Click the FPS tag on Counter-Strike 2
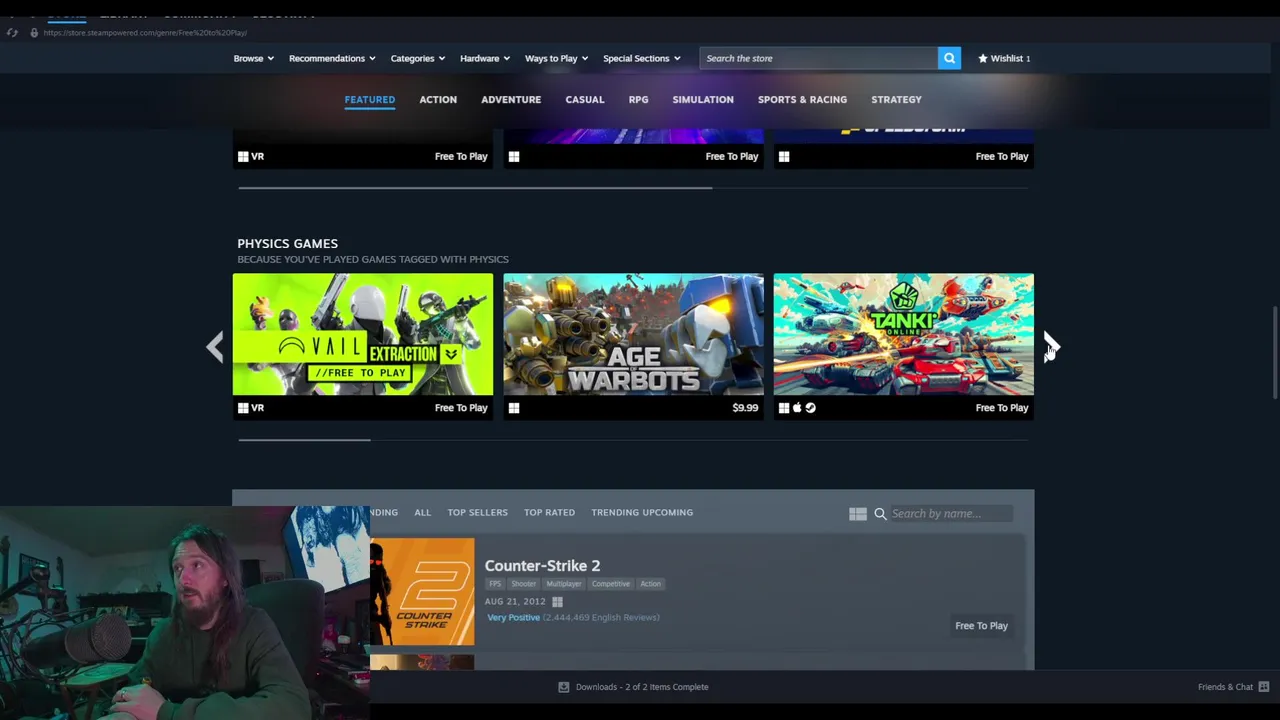The width and height of the screenshot is (1280, 720). 495,584
